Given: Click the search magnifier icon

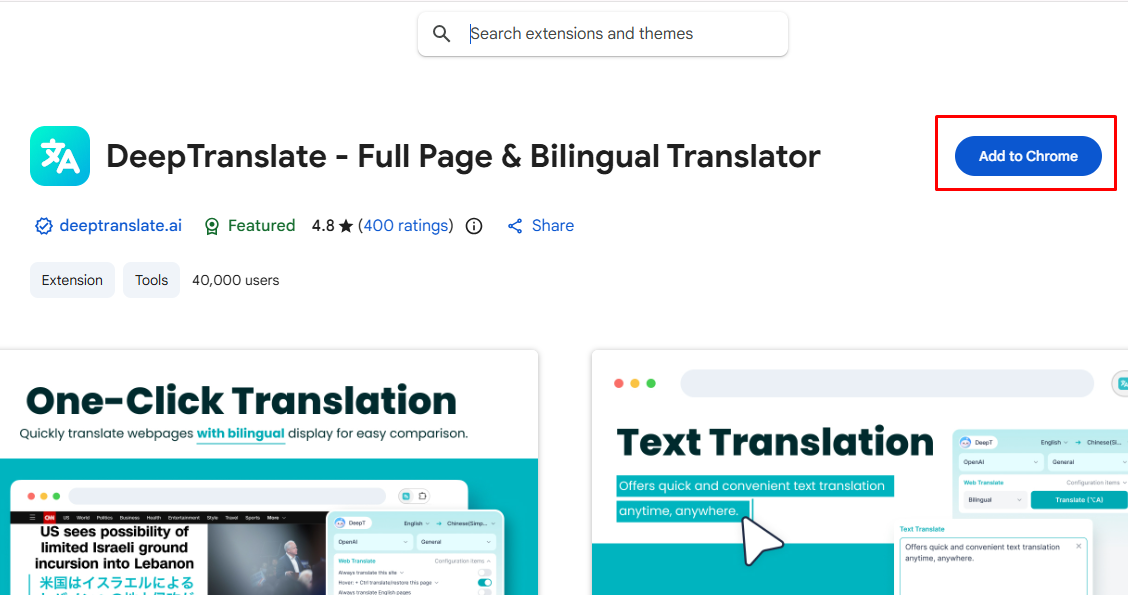Looking at the screenshot, I should tap(442, 34).
